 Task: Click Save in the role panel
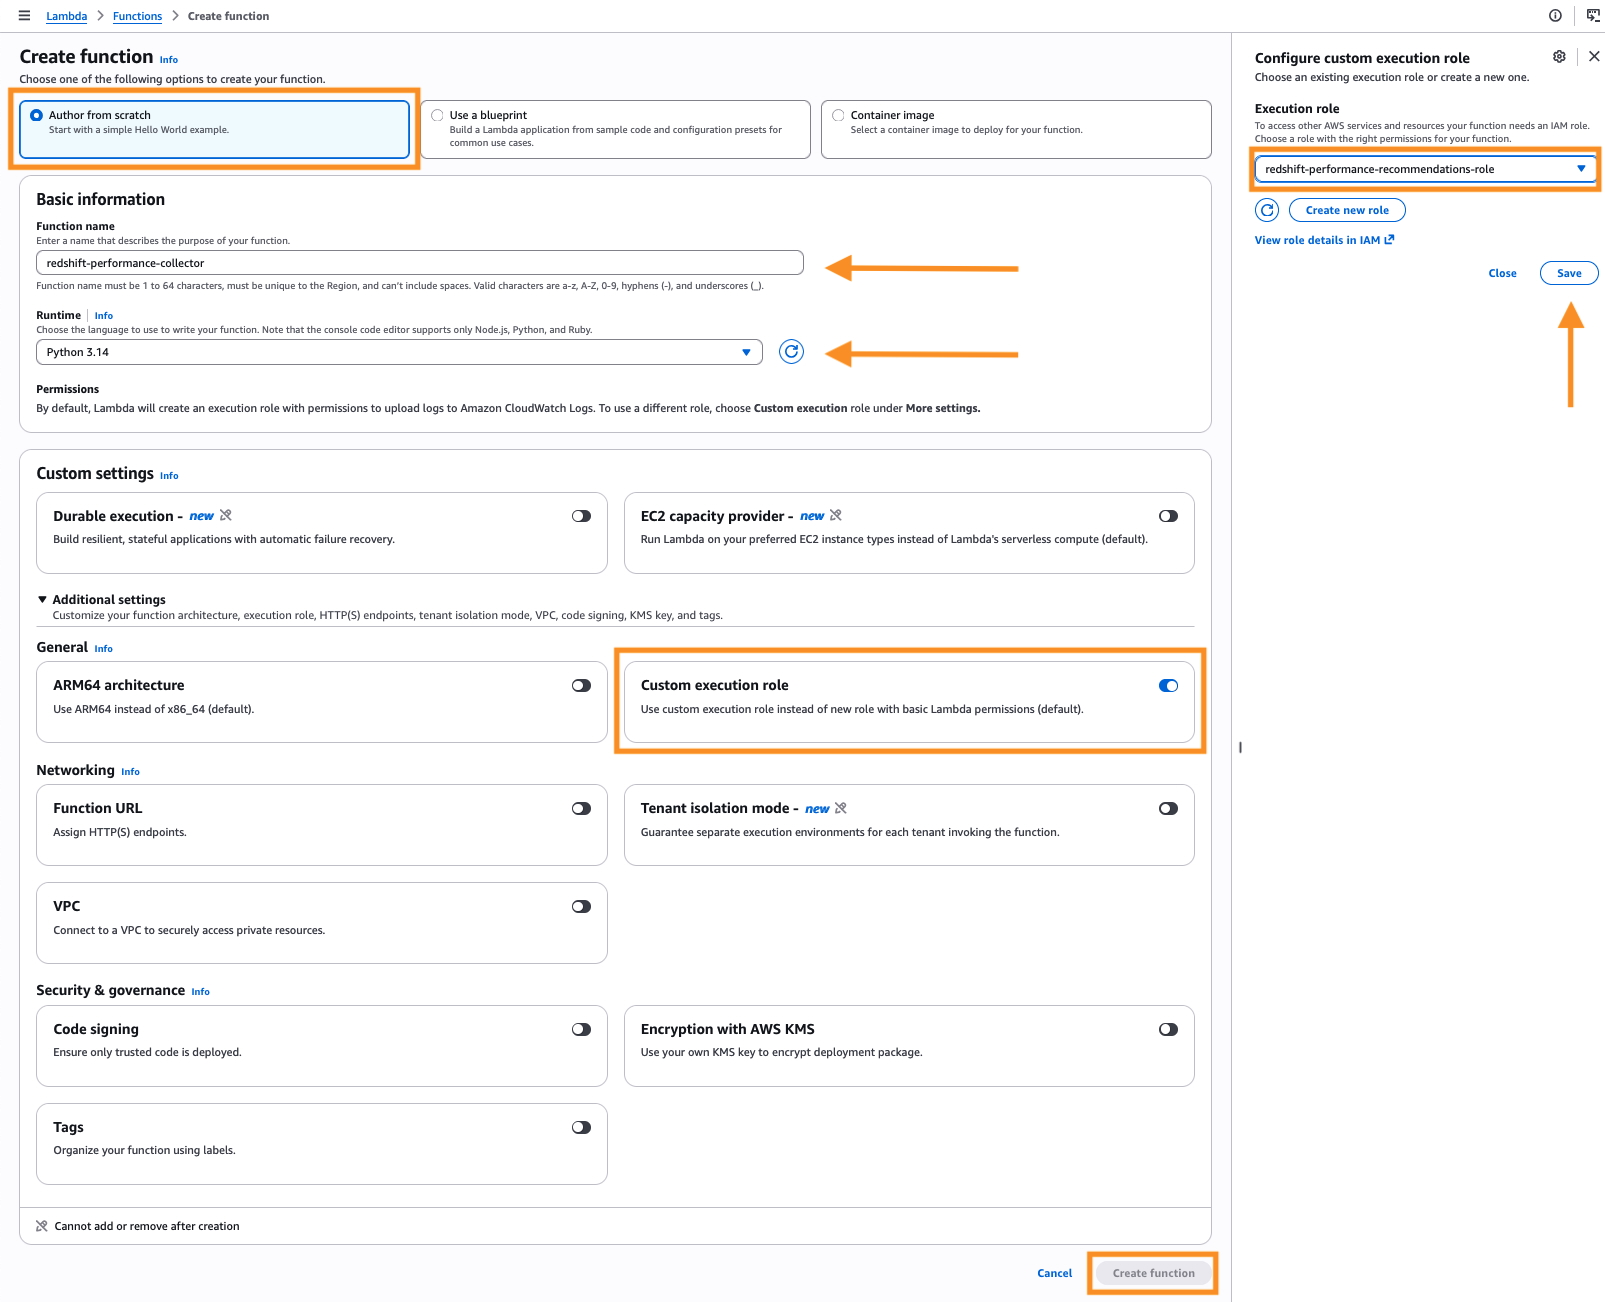pyautogui.click(x=1569, y=273)
